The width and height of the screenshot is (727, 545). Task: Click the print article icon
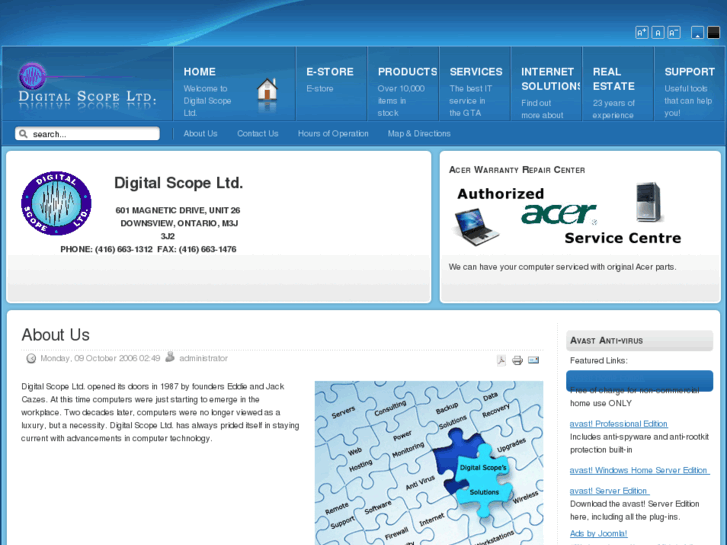[x=517, y=360]
